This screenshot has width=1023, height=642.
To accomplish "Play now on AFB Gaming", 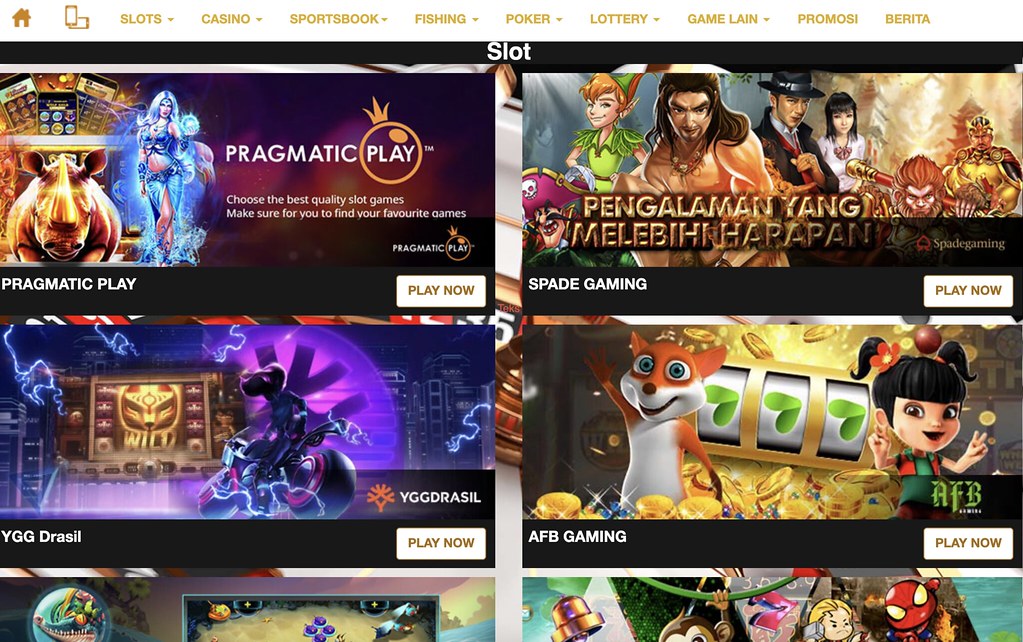I will (968, 543).
